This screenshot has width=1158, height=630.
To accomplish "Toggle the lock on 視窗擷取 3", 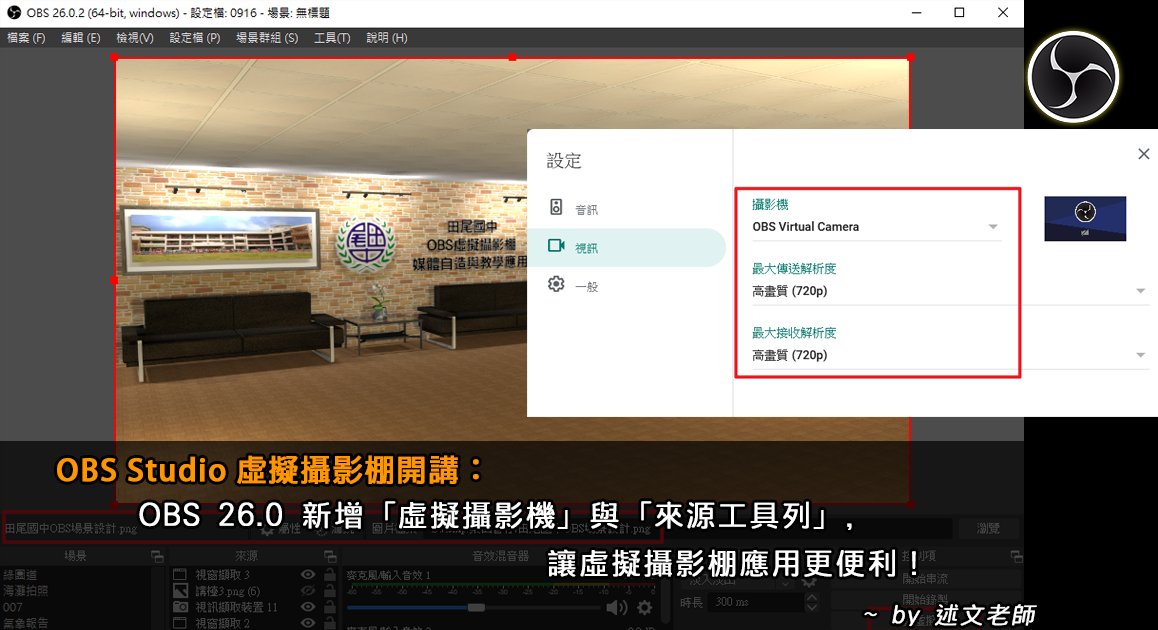I will coord(329,575).
